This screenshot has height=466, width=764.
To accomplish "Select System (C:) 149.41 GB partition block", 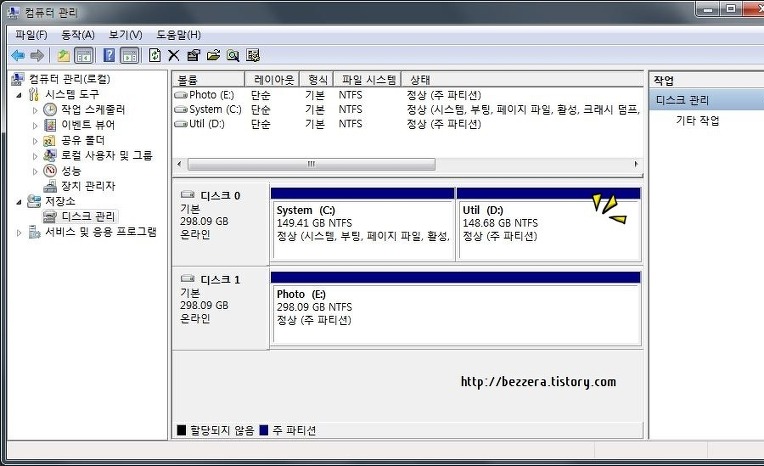I will [x=363, y=224].
